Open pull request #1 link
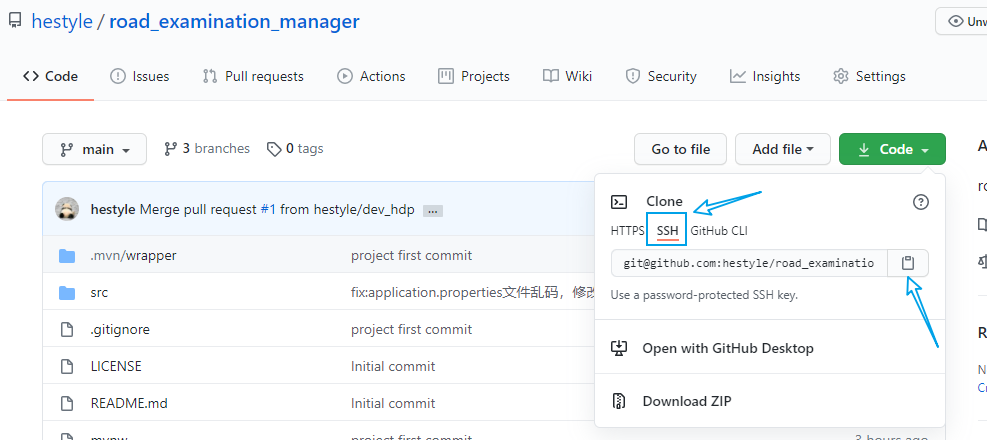Viewport: 987px width, 440px height. click(x=268, y=210)
